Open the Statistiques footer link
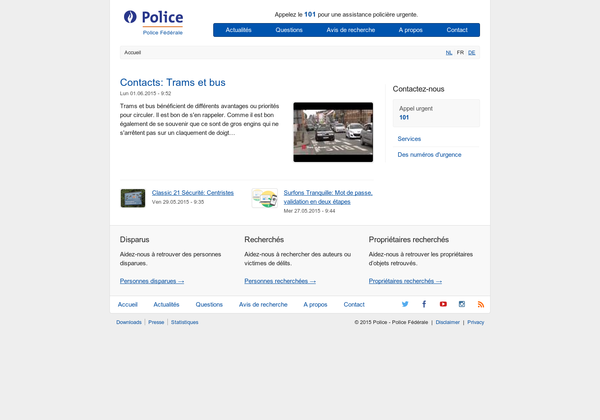This screenshot has height=420, width=600. click(x=184, y=322)
